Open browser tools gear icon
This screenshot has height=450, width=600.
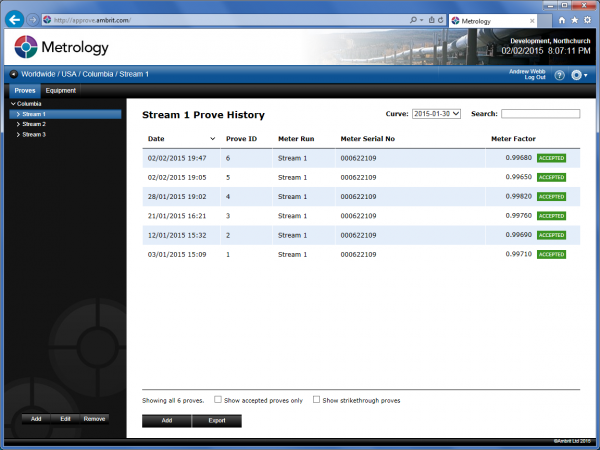(587, 20)
